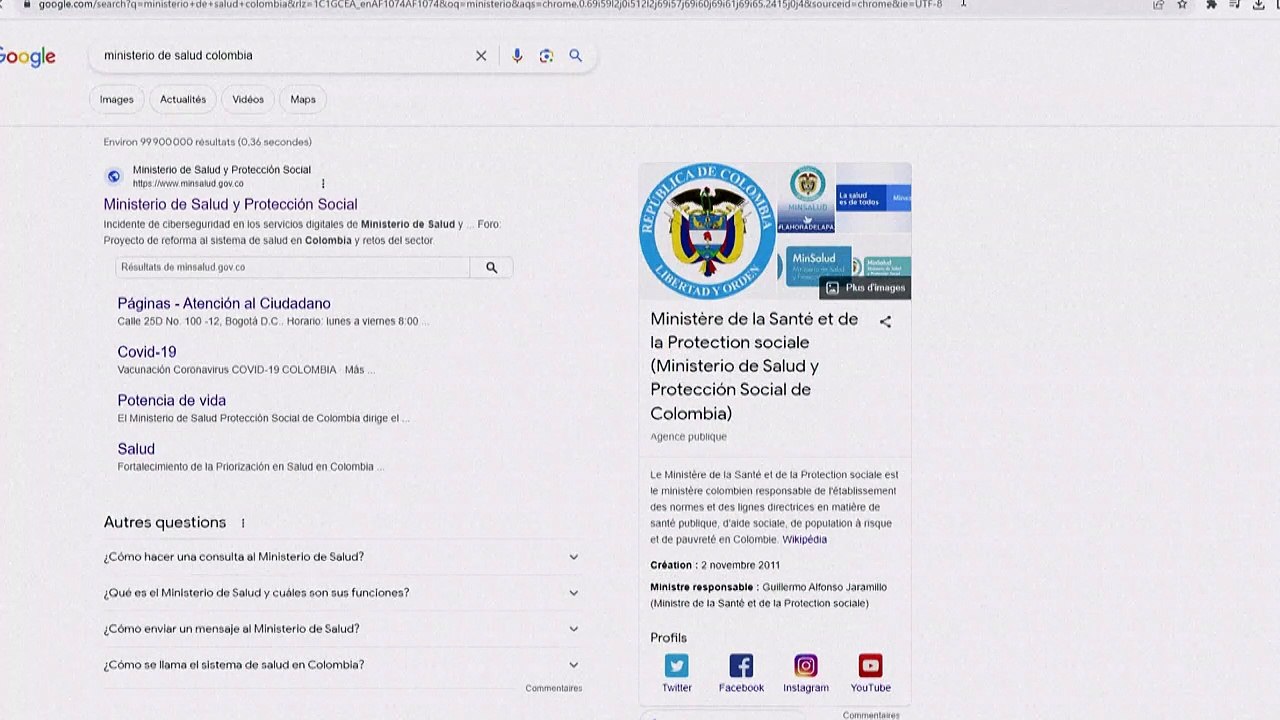The image size is (1280, 720).
Task: Open Chrome extensions puzzle icon
Action: (1211, 5)
